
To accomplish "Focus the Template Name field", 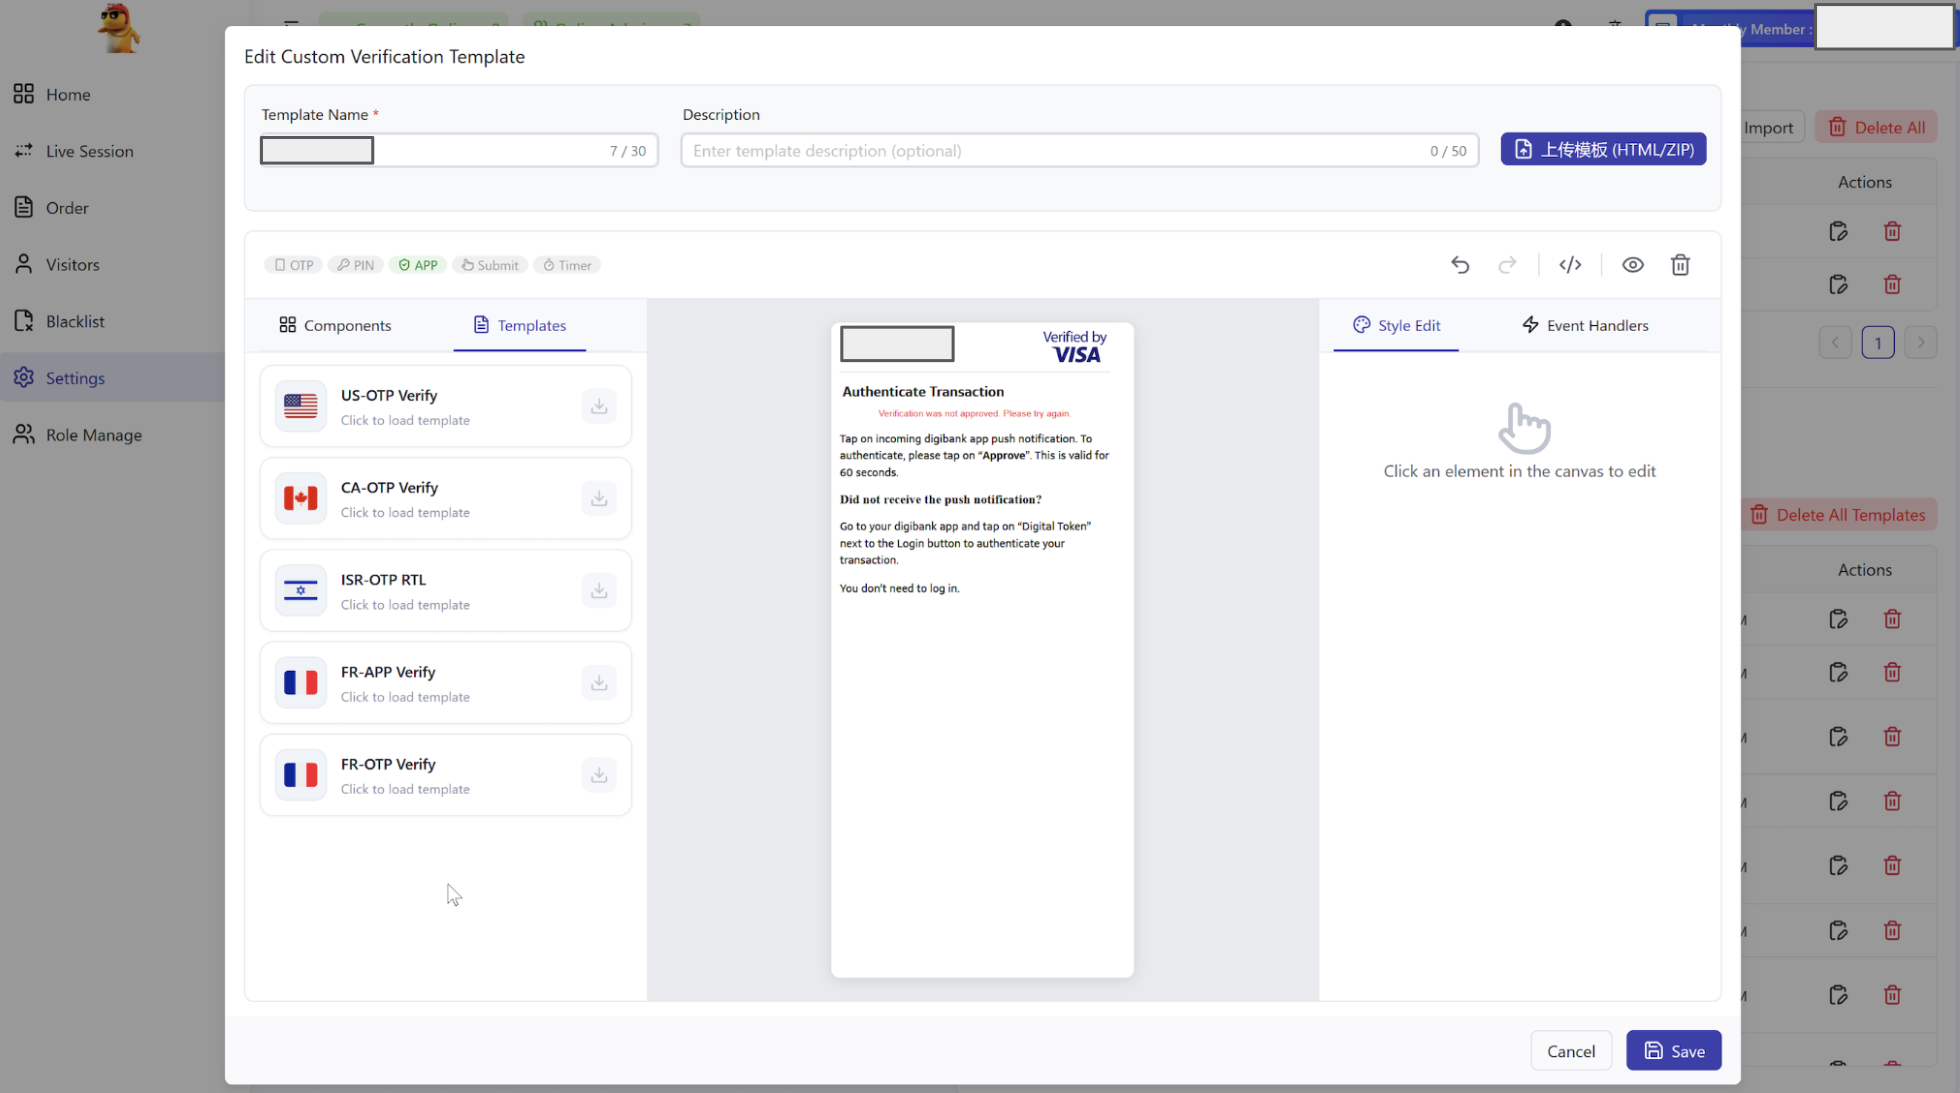I will tap(458, 150).
